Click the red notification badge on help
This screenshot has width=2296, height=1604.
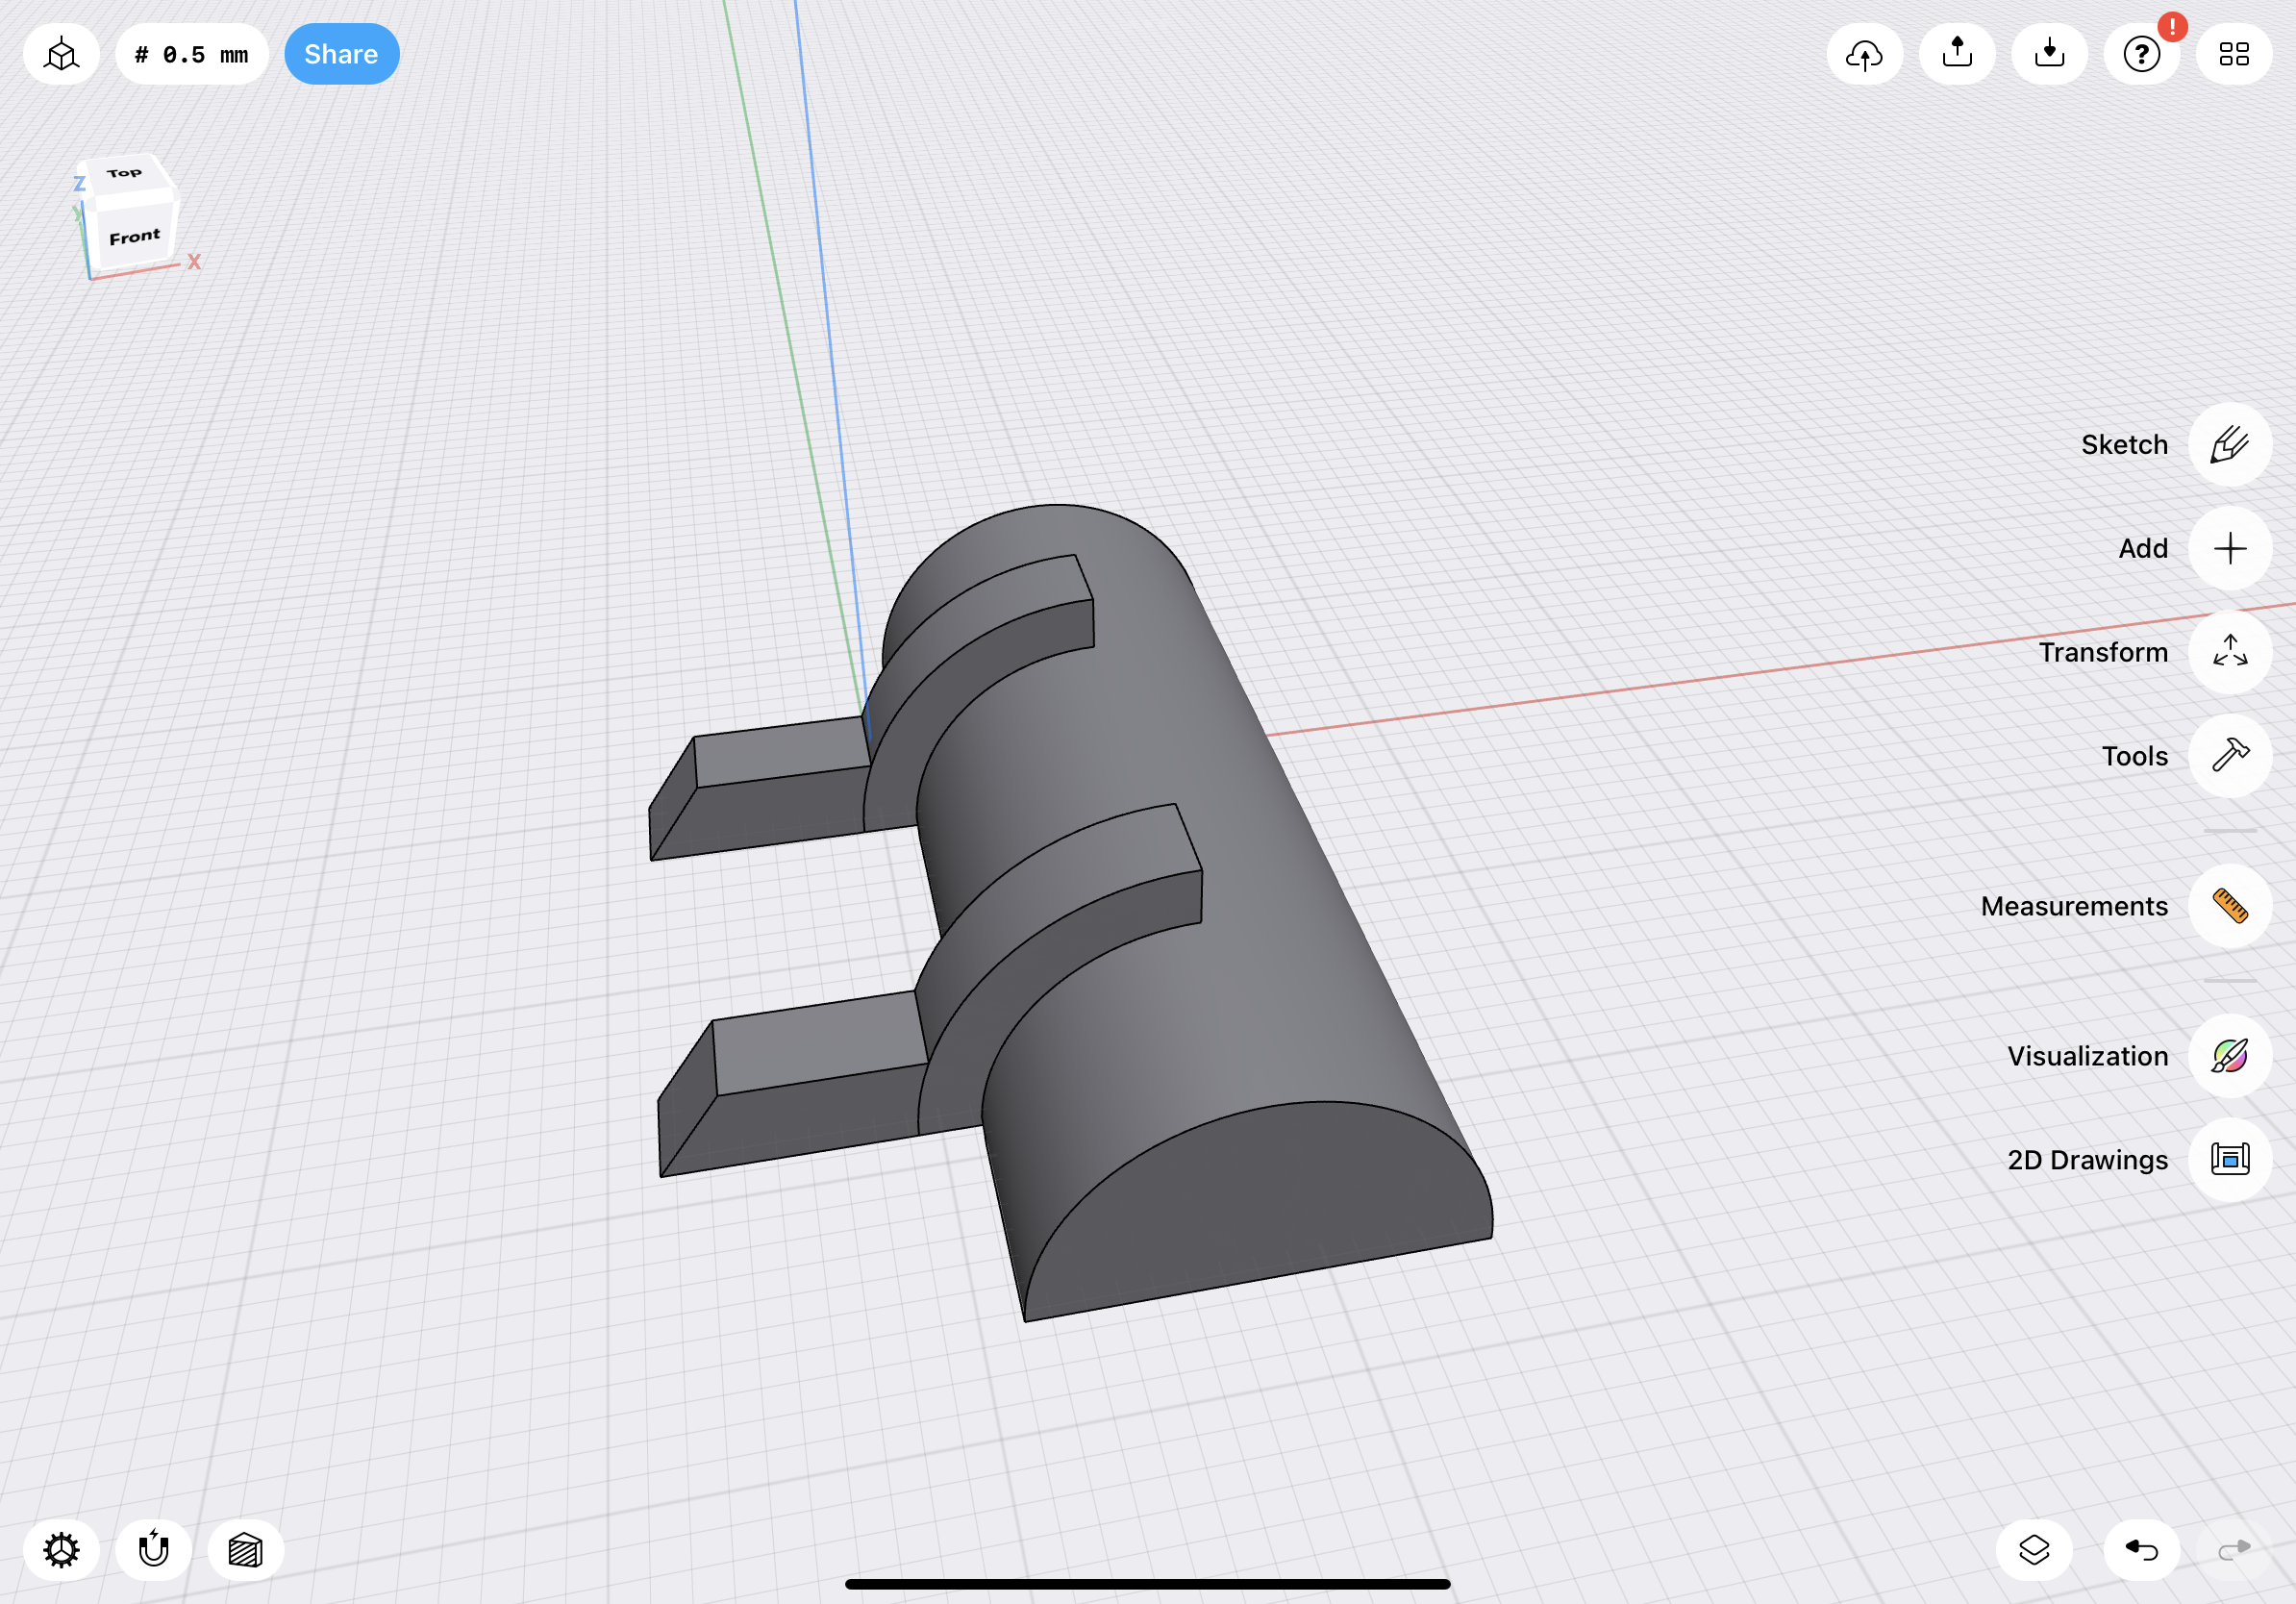pos(2172,27)
